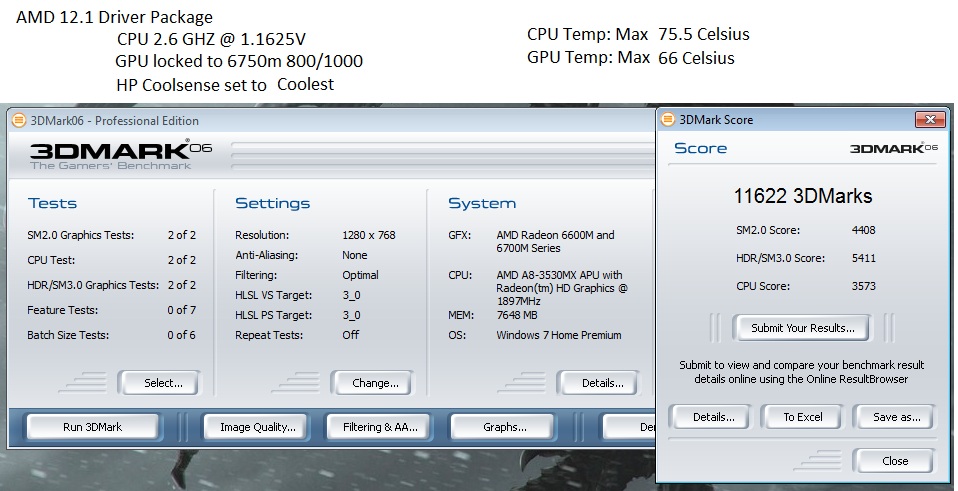Viewport: 958px width, 491px height.
Task: Click the CPU AMD A8-3530MX APU text
Action: click(561, 288)
